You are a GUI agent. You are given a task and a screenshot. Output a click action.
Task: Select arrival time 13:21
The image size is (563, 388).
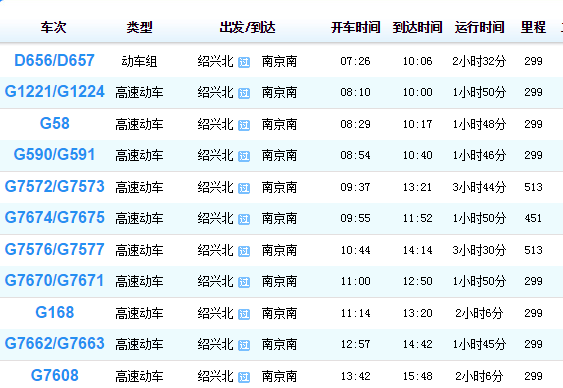pos(417,187)
